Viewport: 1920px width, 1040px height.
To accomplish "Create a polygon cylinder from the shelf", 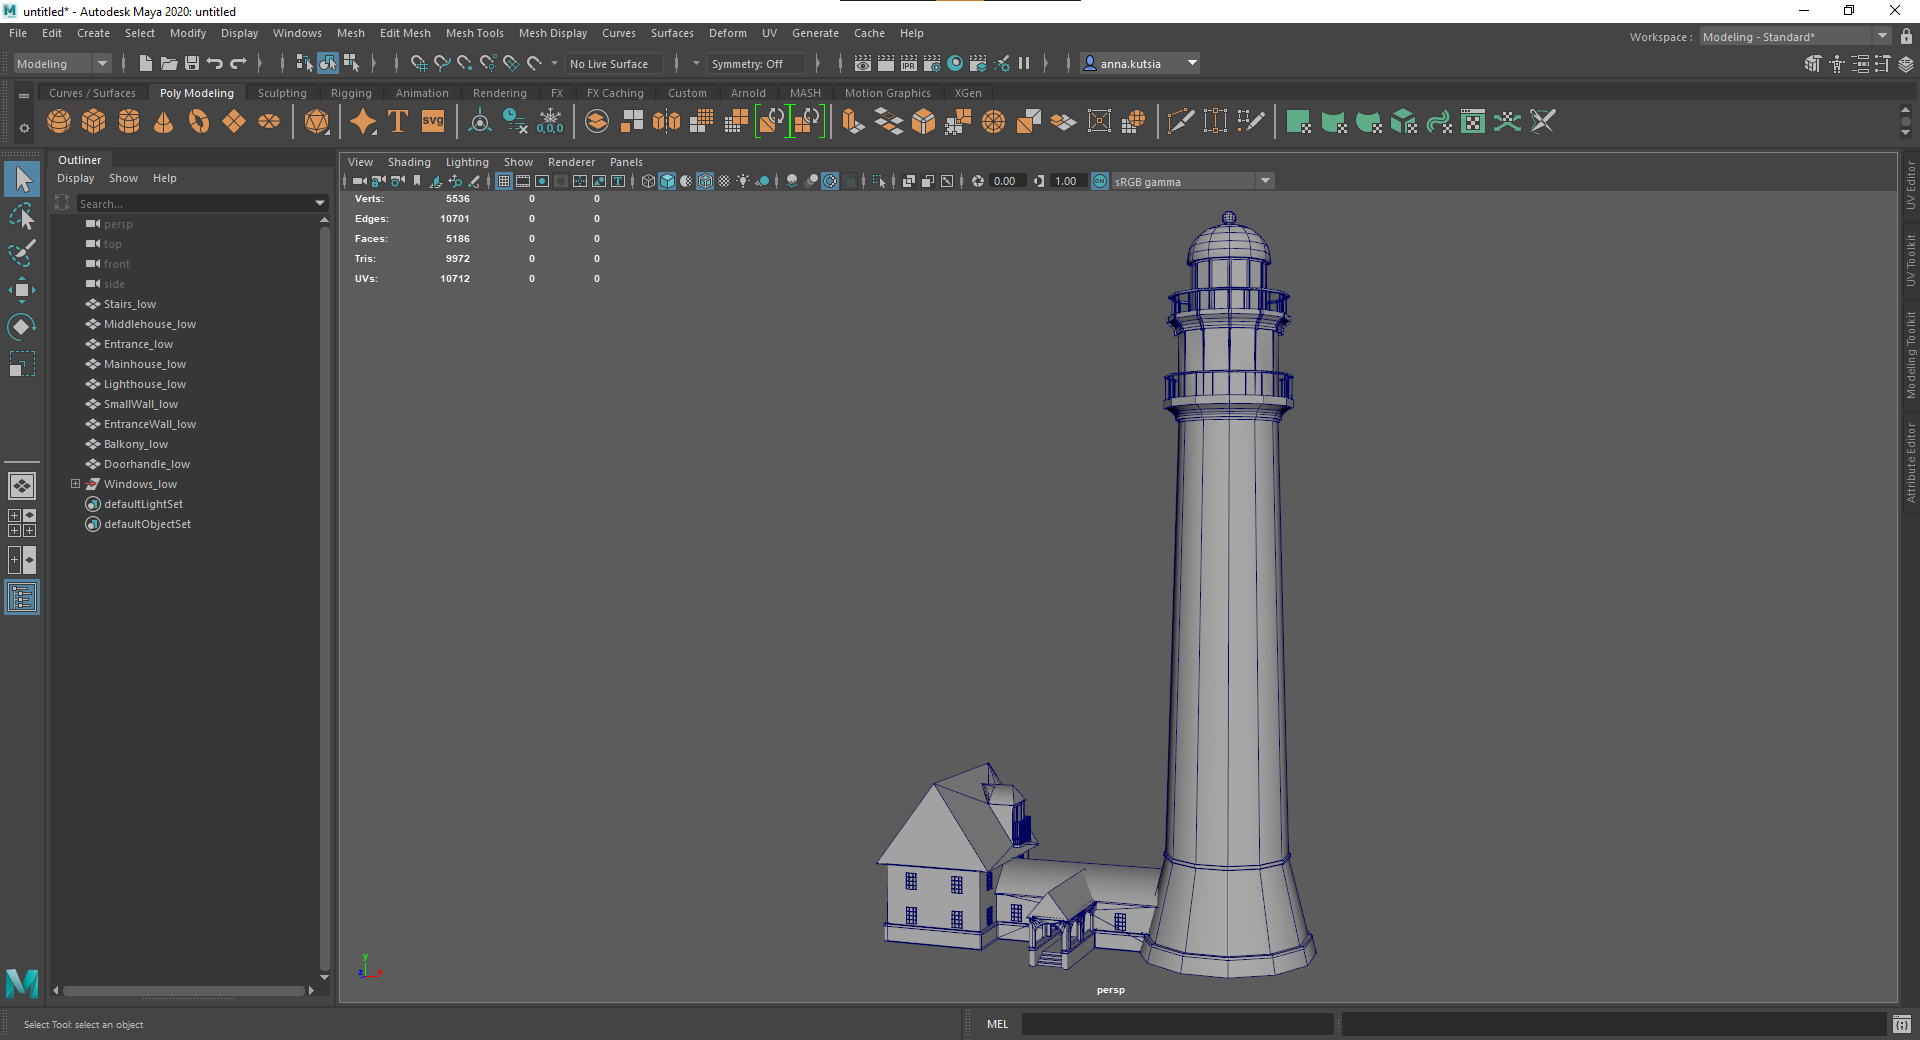I will tap(129, 122).
